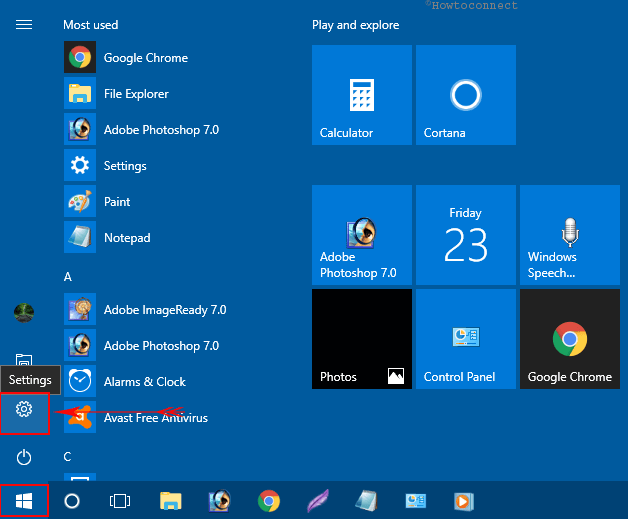
Task: Open Google Chrome on the taskbar
Action: pyautogui.click(x=269, y=501)
